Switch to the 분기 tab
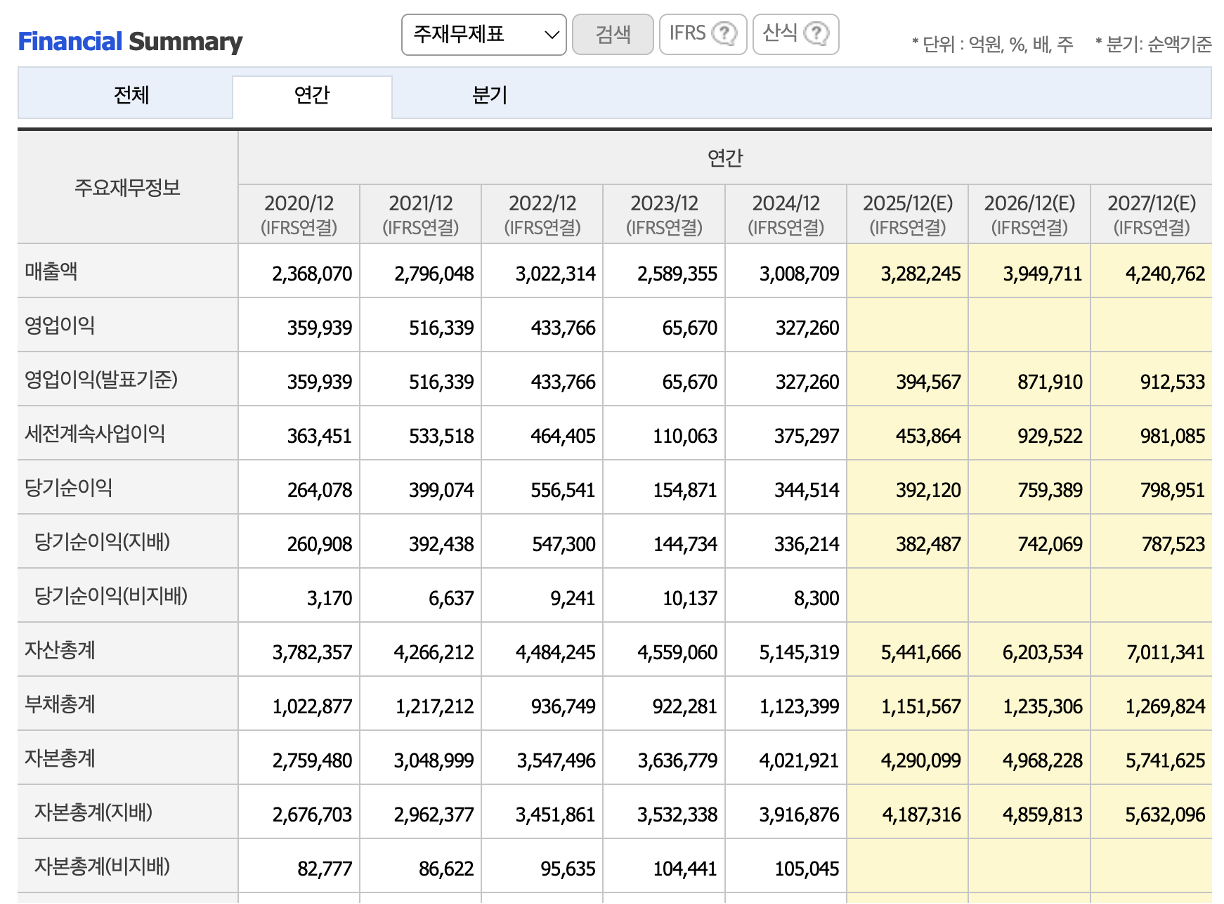Screen dimensions: 1224x904 tap(490, 96)
